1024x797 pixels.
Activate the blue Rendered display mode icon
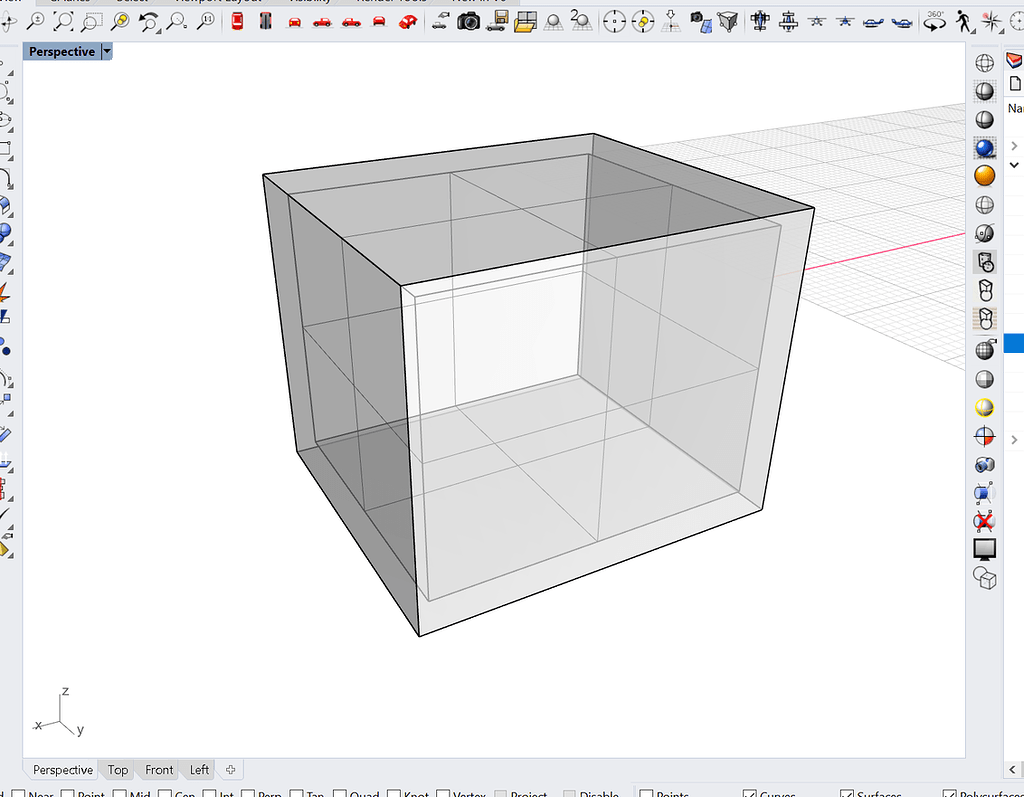984,147
